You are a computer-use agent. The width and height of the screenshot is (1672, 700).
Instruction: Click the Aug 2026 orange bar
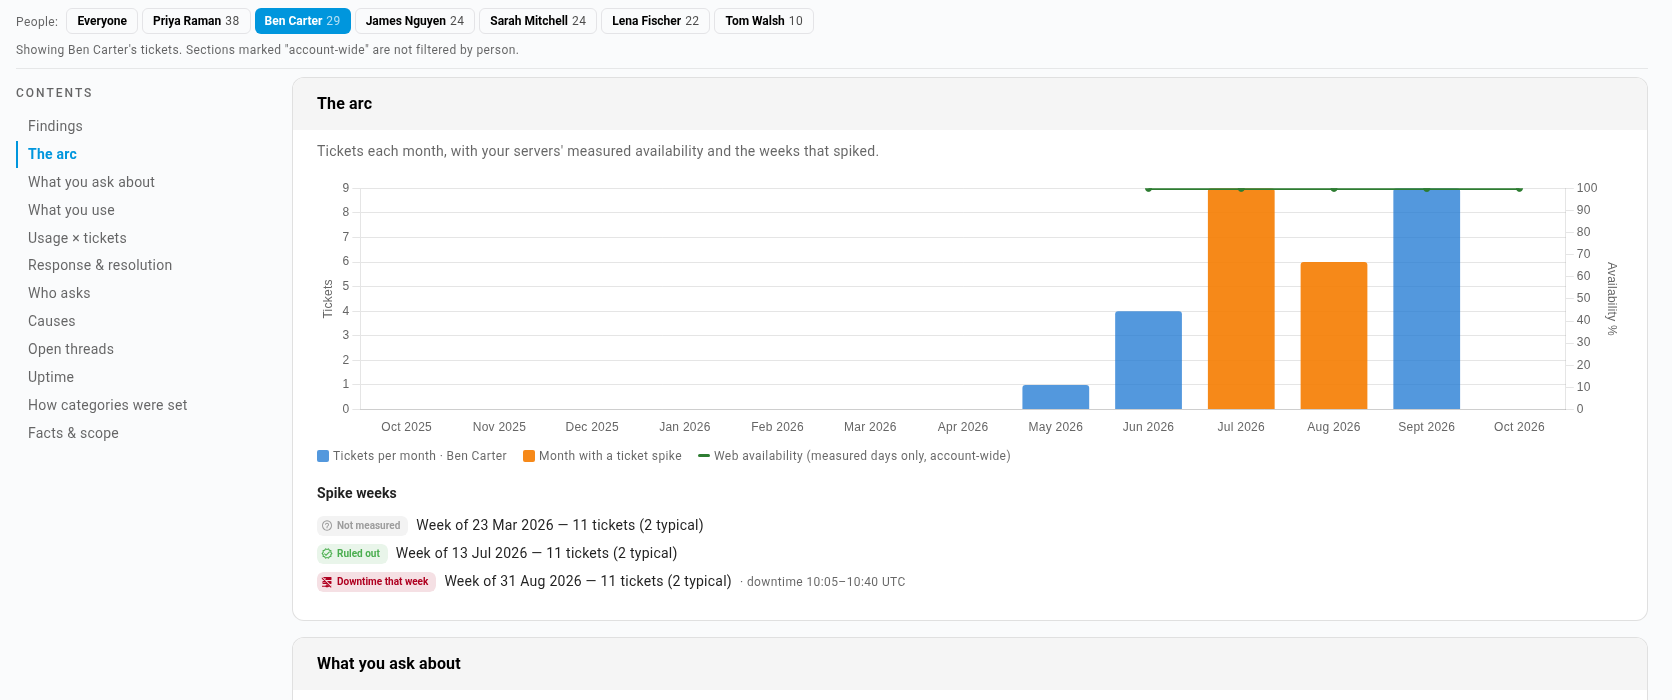pyautogui.click(x=1334, y=336)
